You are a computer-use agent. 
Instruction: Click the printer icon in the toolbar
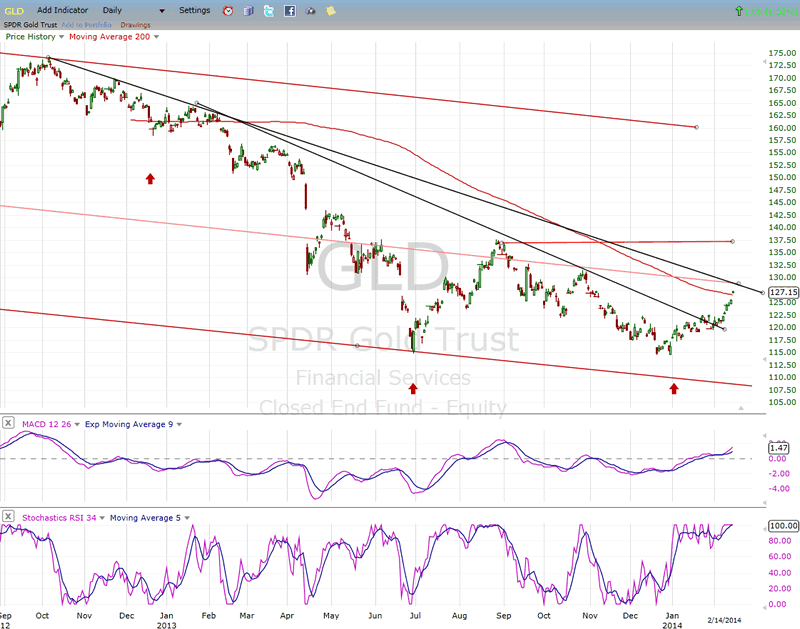310,11
